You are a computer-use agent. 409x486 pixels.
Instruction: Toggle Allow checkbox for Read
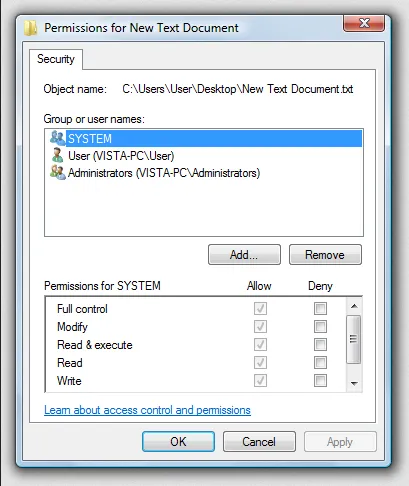click(x=260, y=363)
